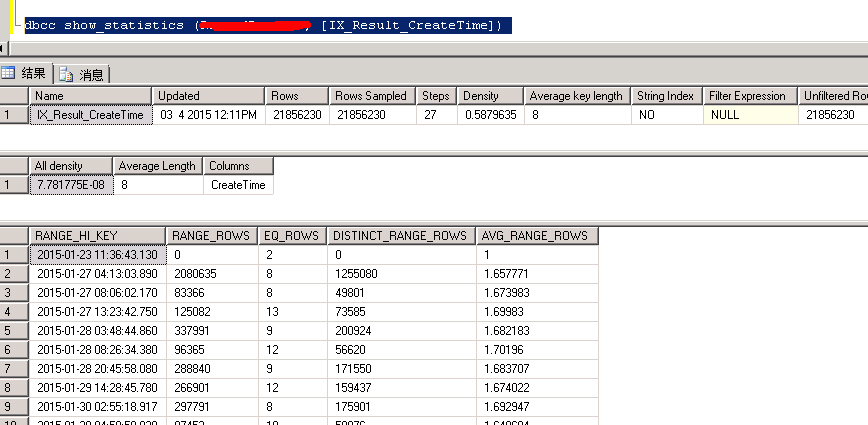The width and height of the screenshot is (868, 425).
Task: Click the highlighted dbcc show_statistics query line
Action: coord(268,25)
